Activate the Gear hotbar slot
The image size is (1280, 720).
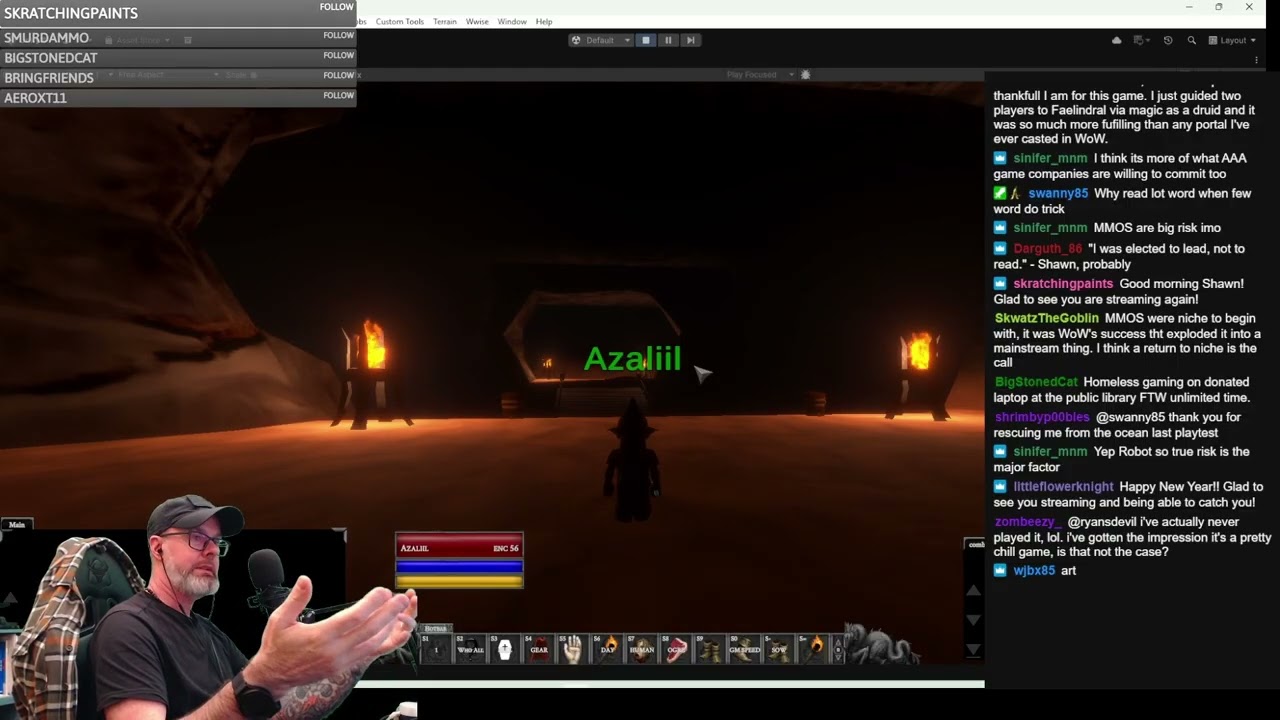point(539,649)
